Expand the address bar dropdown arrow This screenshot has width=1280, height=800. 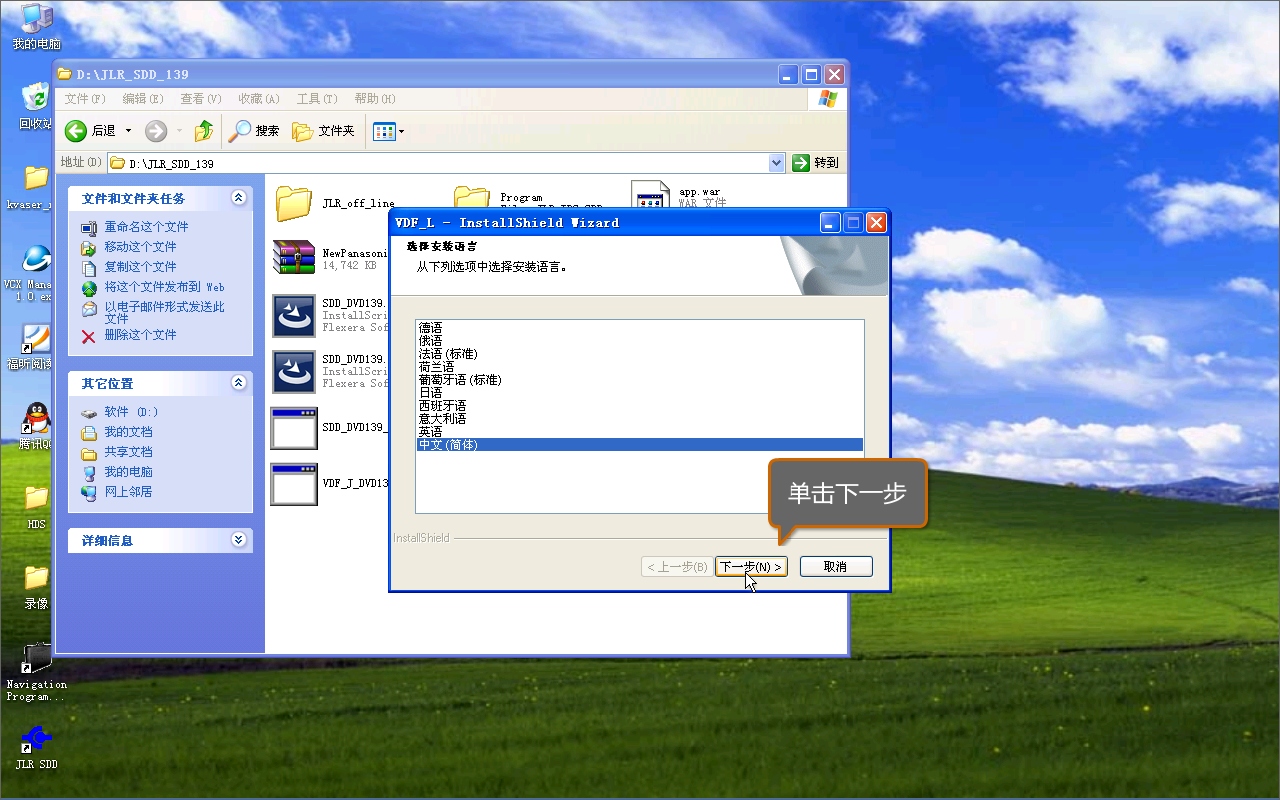pyautogui.click(x=777, y=163)
